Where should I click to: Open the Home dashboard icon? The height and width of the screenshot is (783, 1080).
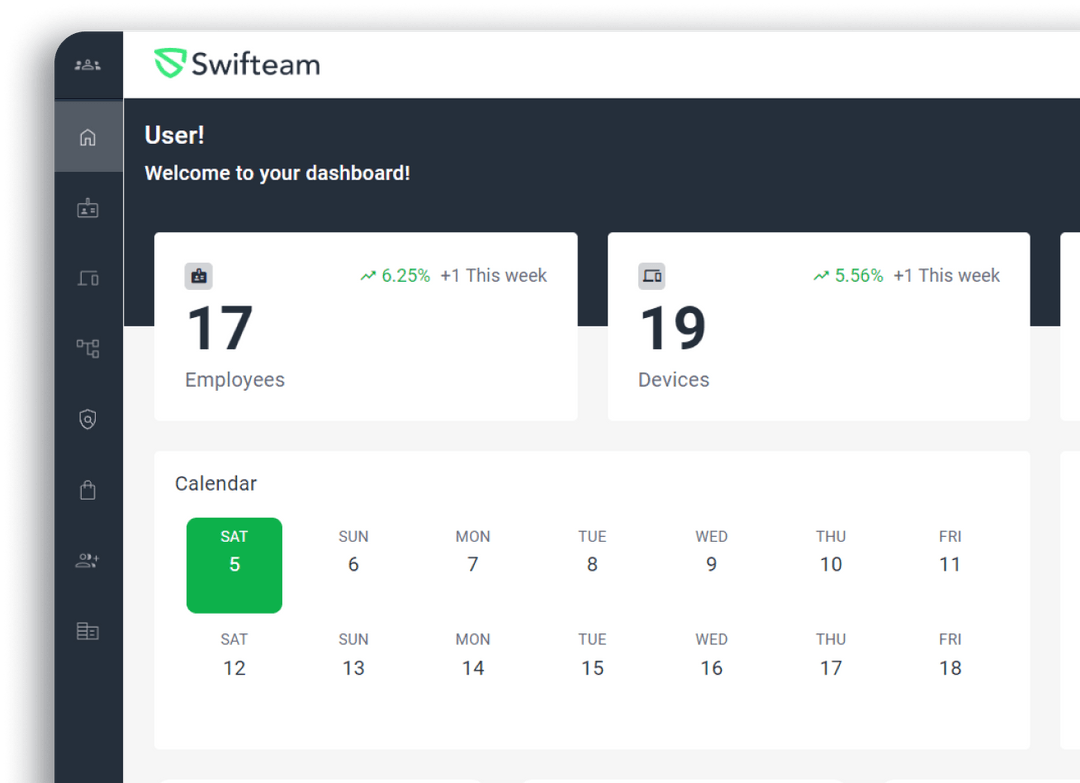click(x=88, y=137)
